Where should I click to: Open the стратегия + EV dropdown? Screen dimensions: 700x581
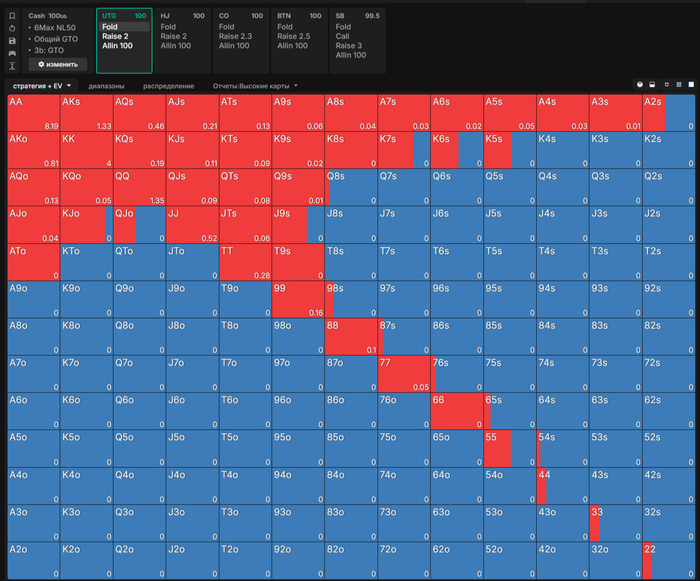(42, 86)
